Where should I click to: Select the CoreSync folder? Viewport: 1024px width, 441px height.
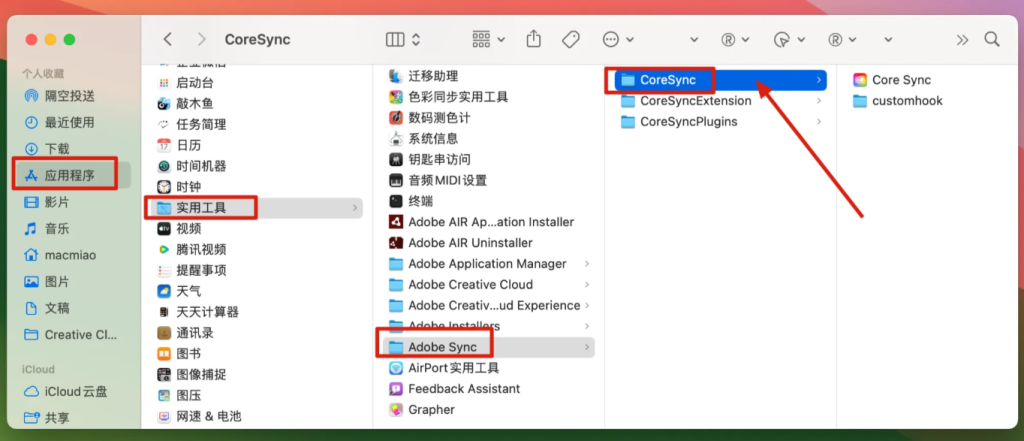coord(721,80)
